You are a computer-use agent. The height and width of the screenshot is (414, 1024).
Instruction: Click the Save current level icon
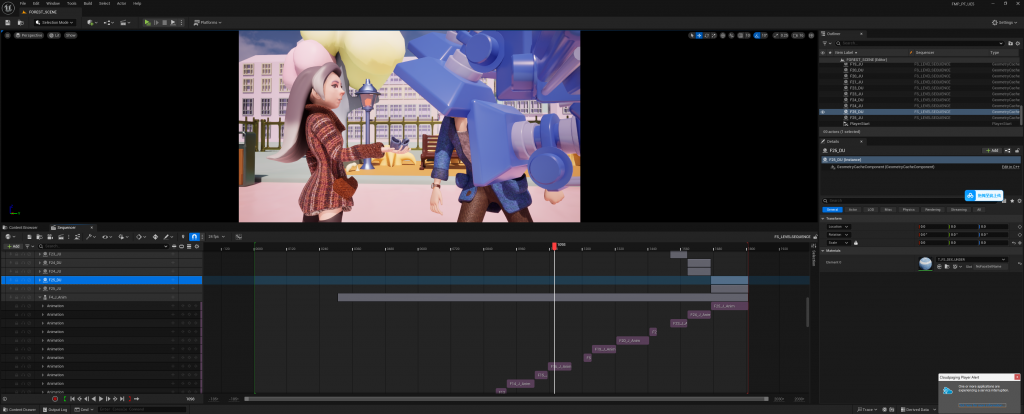[x=9, y=21]
